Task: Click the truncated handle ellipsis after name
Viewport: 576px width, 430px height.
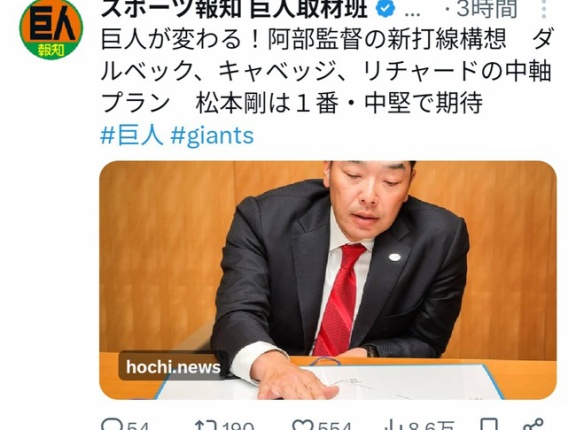Action: 412,12
